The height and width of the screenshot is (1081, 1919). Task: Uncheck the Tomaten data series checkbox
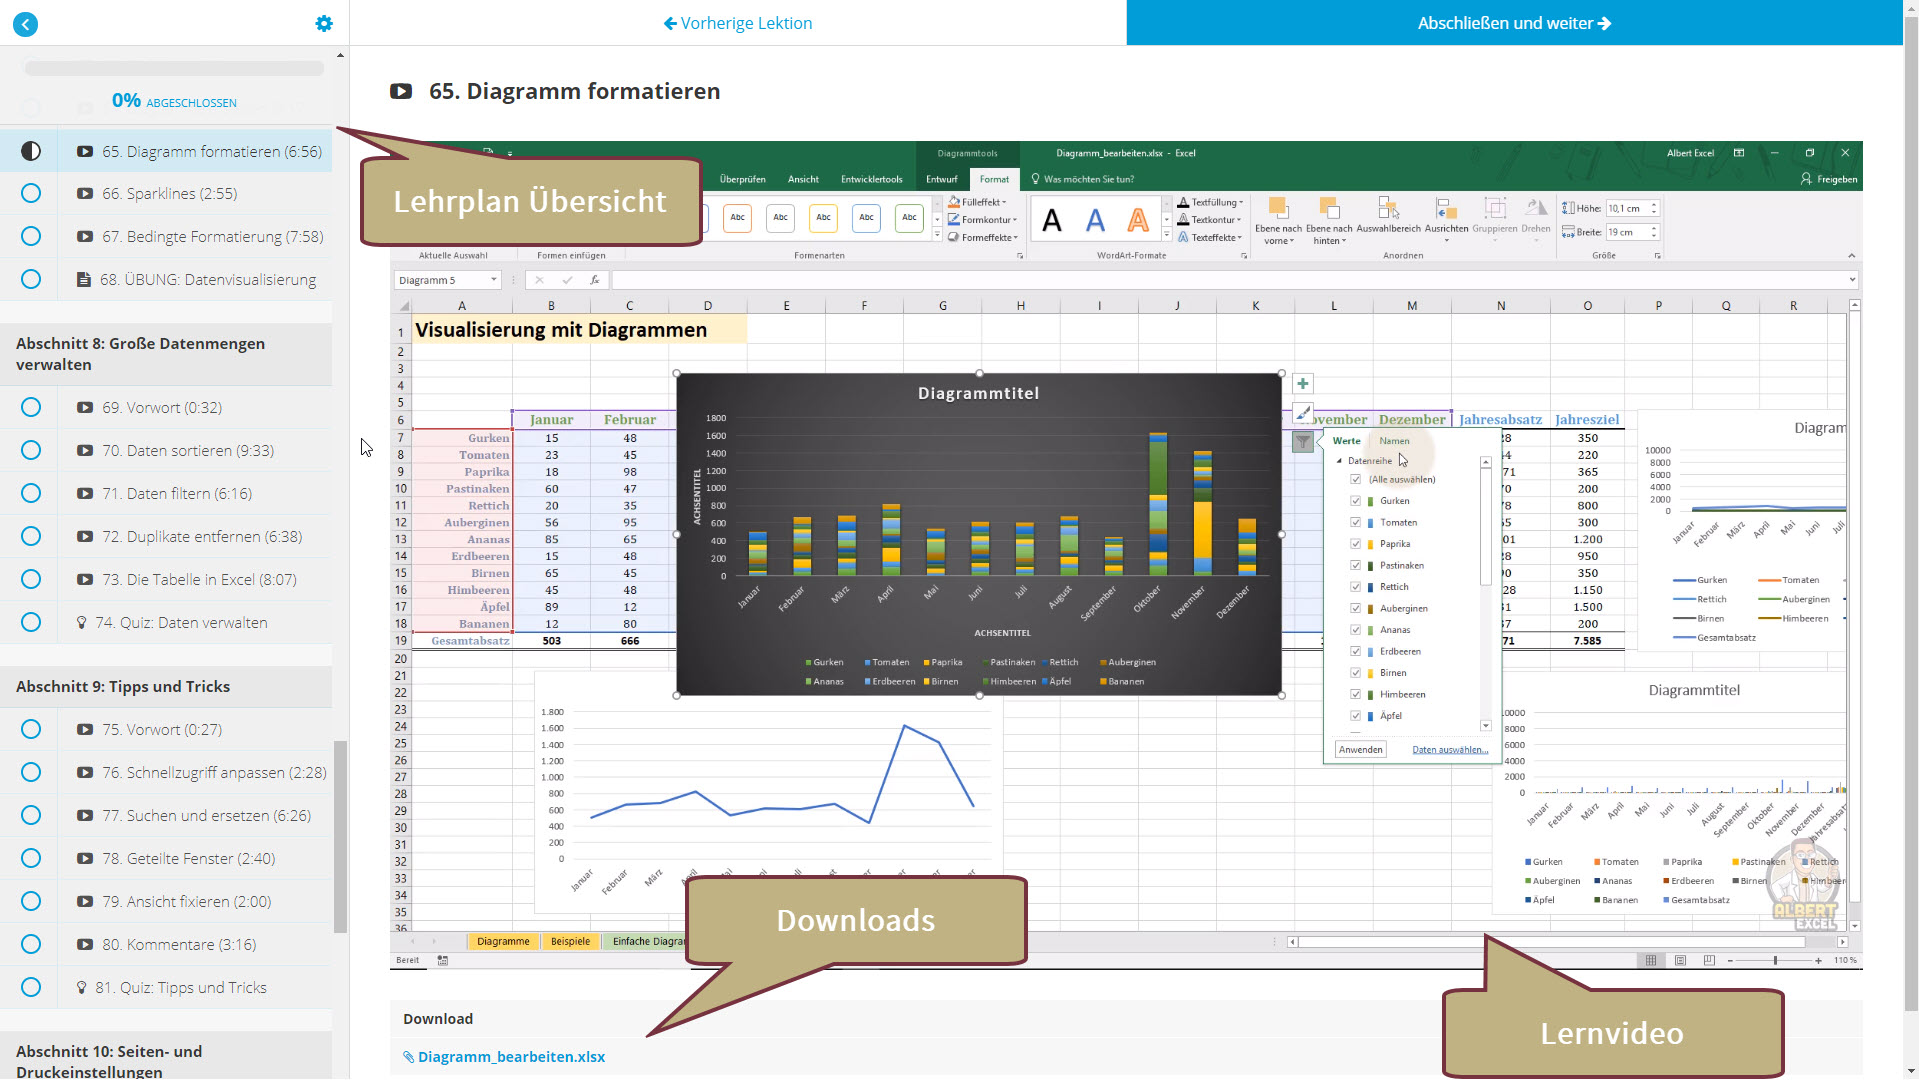pos(1356,522)
